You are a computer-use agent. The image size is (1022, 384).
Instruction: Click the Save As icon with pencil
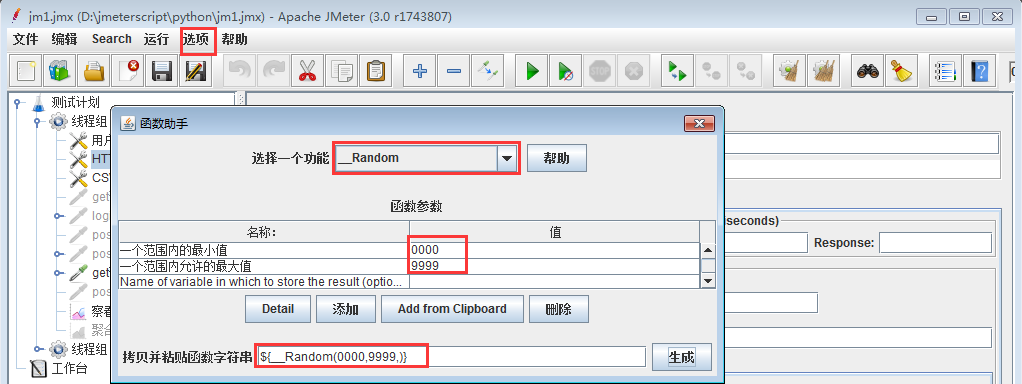(195, 70)
